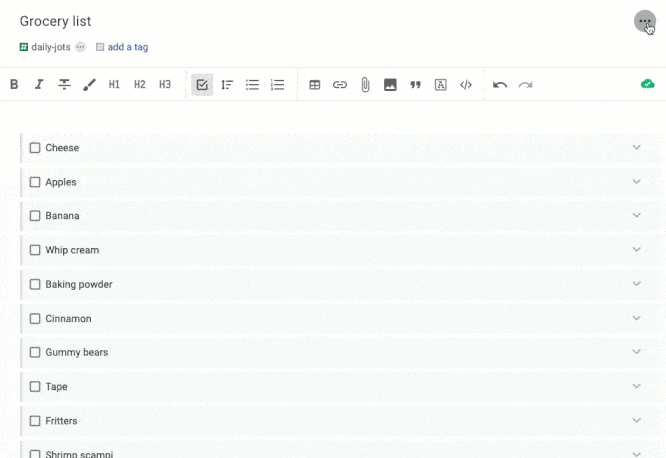Select the highlight brush tool

89,85
